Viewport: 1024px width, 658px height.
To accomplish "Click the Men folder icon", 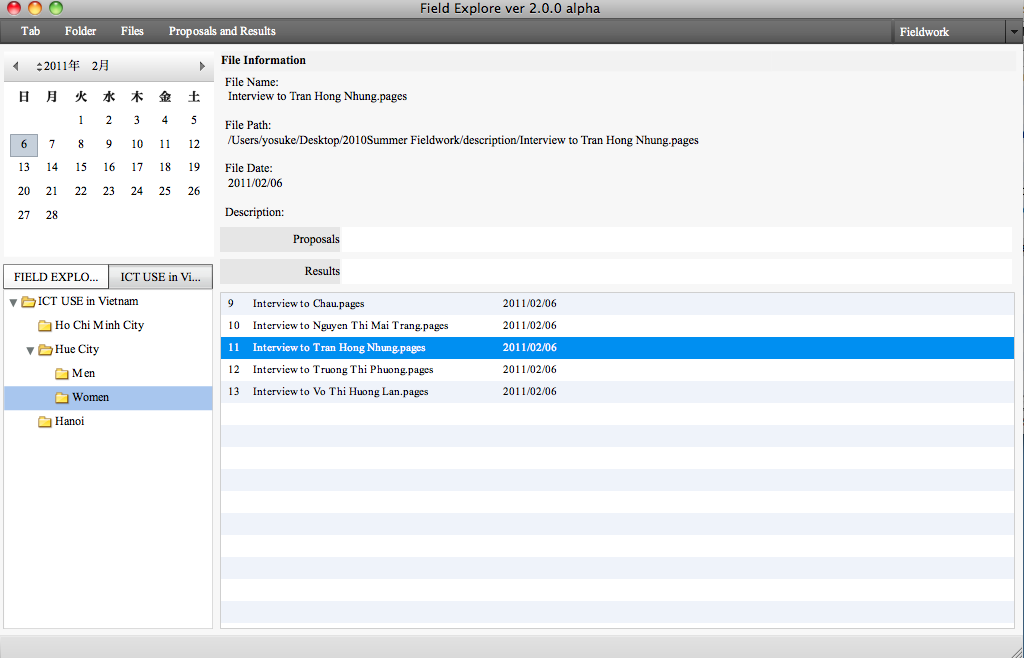I will pyautogui.click(x=62, y=374).
